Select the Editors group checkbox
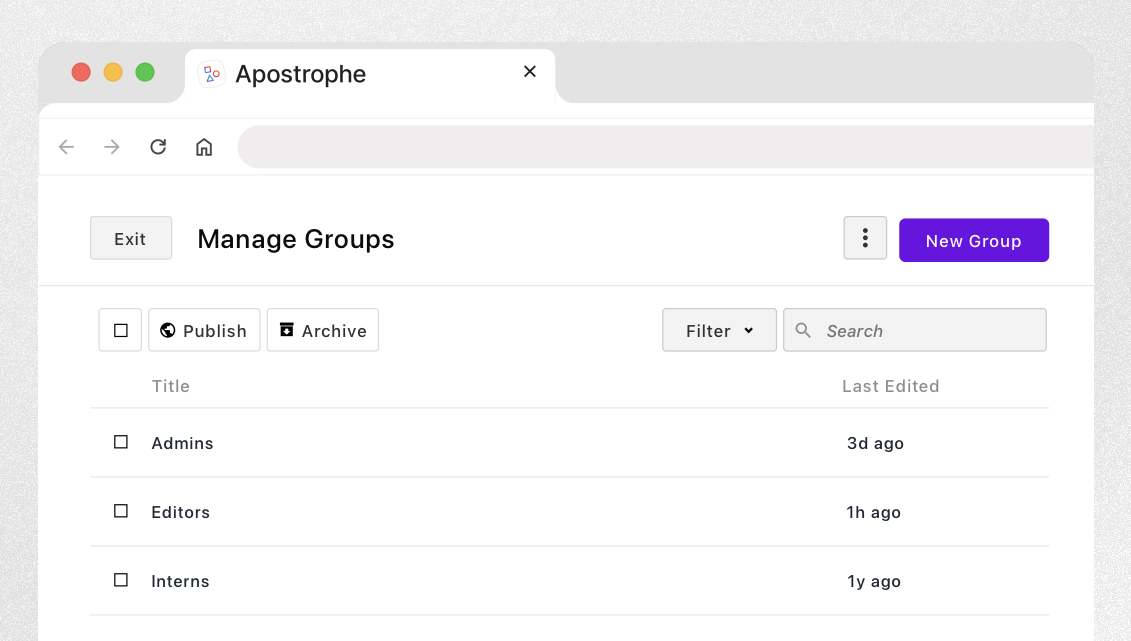Image resolution: width=1131 pixels, height=641 pixels. tap(121, 511)
